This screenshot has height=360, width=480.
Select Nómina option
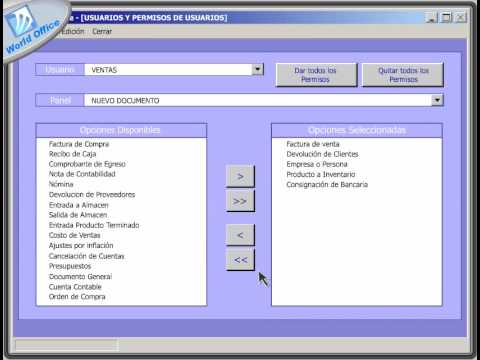pos(61,184)
